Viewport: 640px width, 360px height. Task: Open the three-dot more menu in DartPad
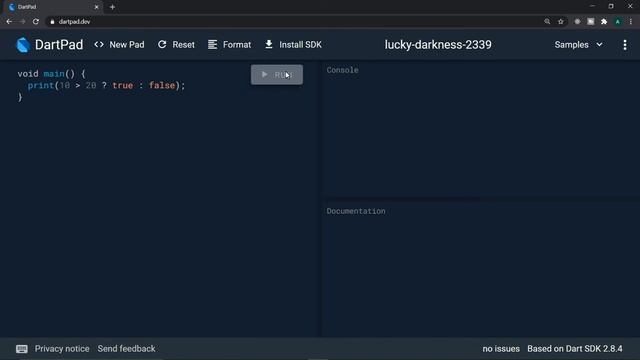point(625,45)
